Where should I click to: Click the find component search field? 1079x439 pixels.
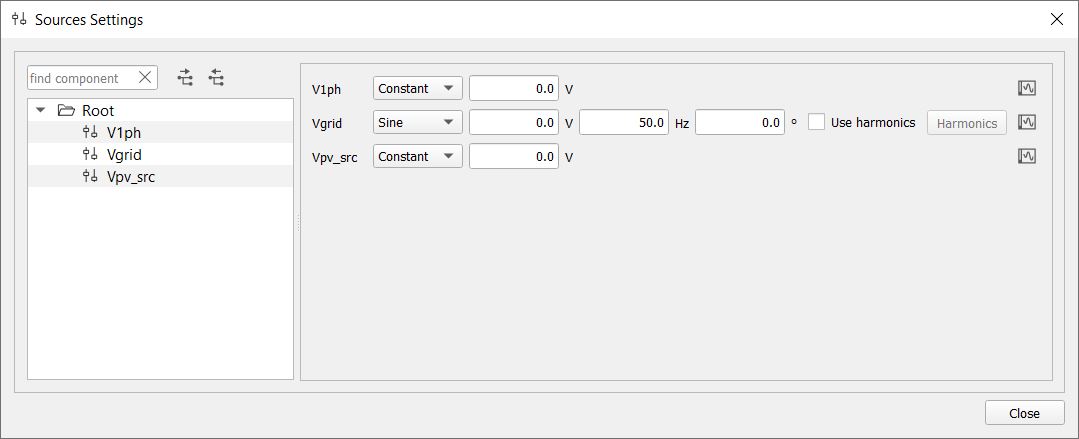(x=80, y=78)
